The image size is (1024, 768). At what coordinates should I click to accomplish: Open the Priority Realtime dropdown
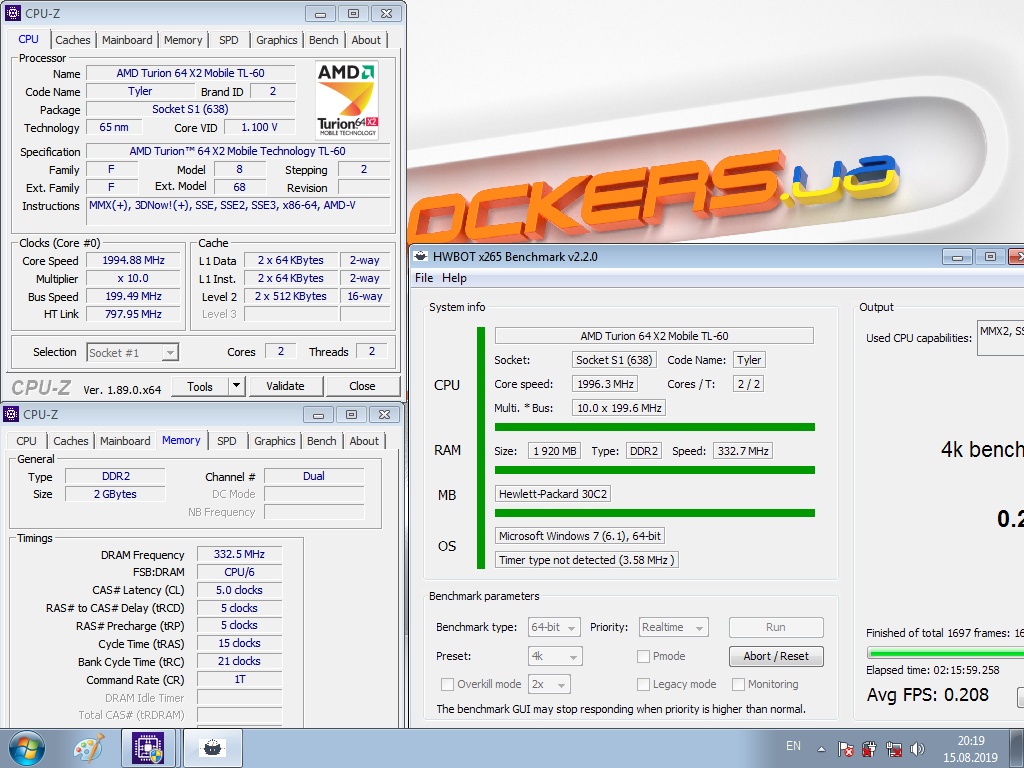[x=673, y=628]
